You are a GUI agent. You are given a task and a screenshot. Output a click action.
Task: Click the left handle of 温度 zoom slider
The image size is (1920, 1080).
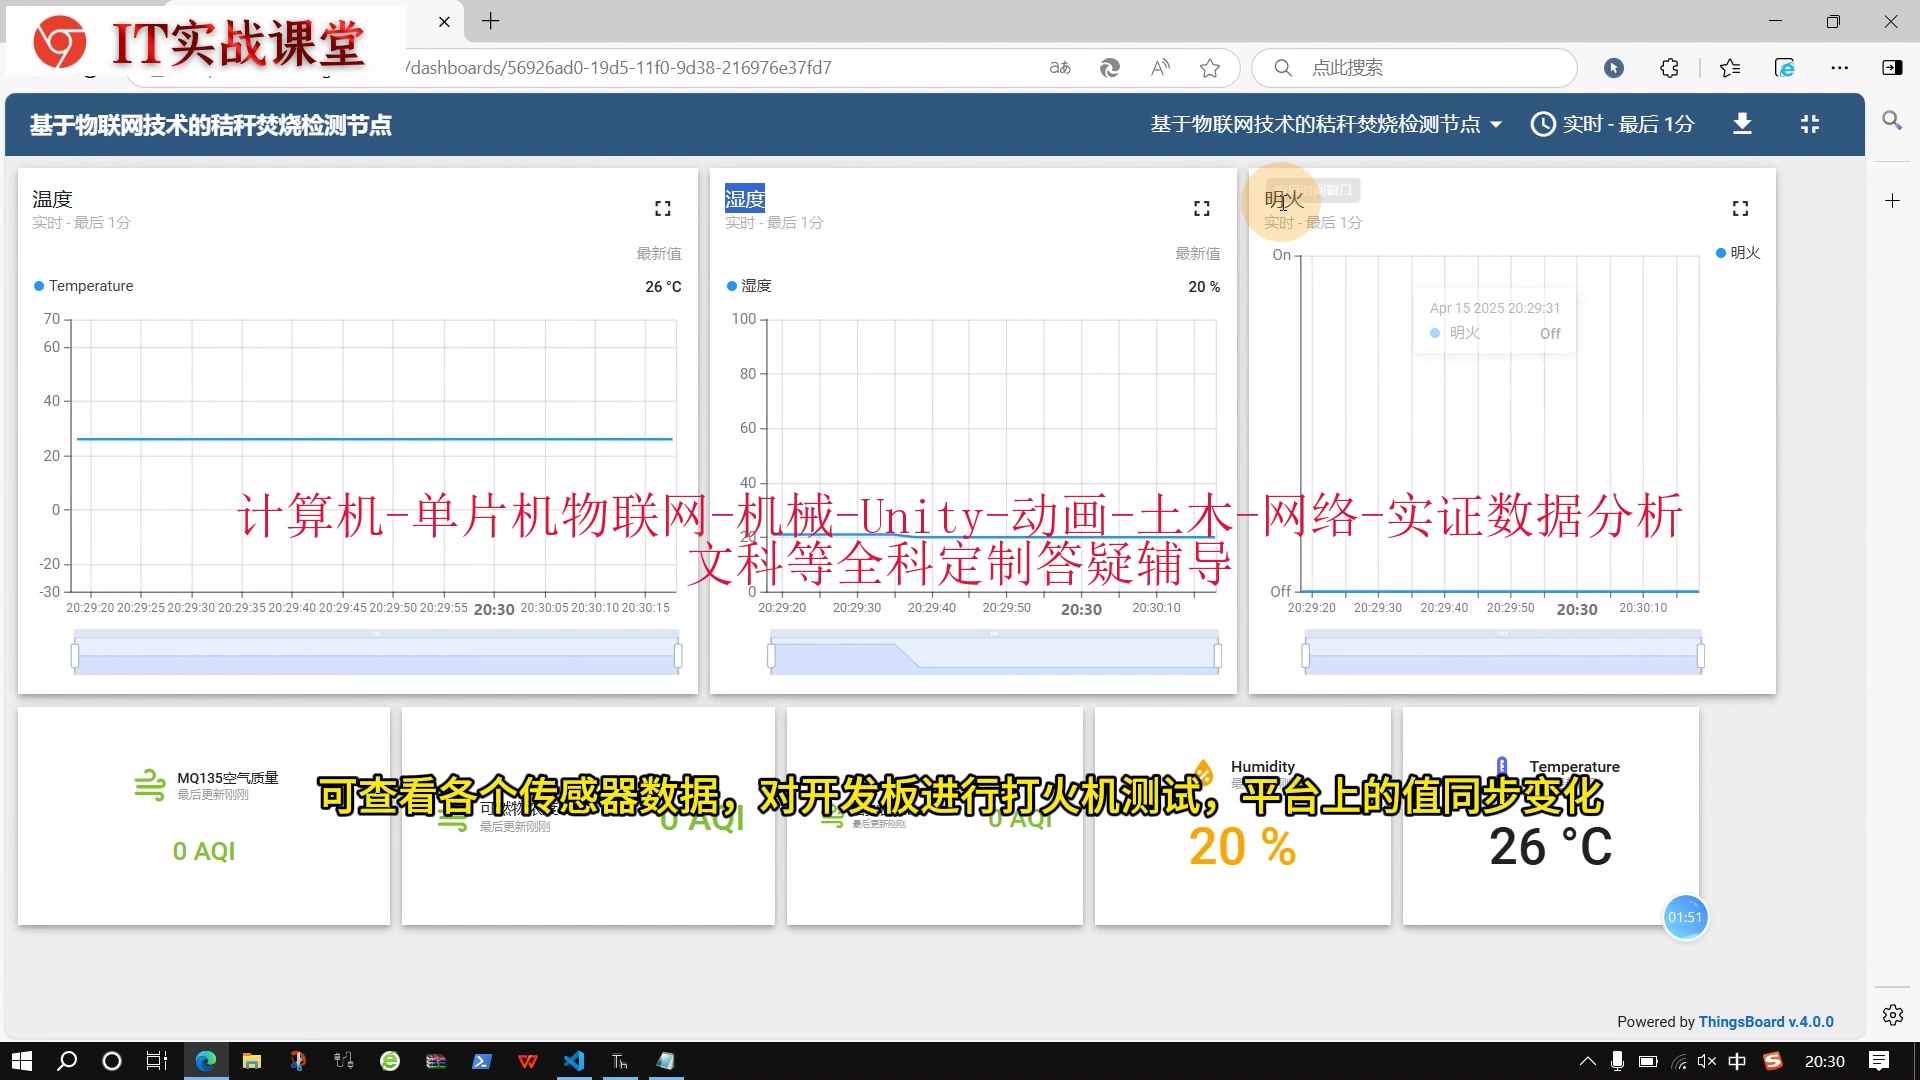click(x=75, y=656)
